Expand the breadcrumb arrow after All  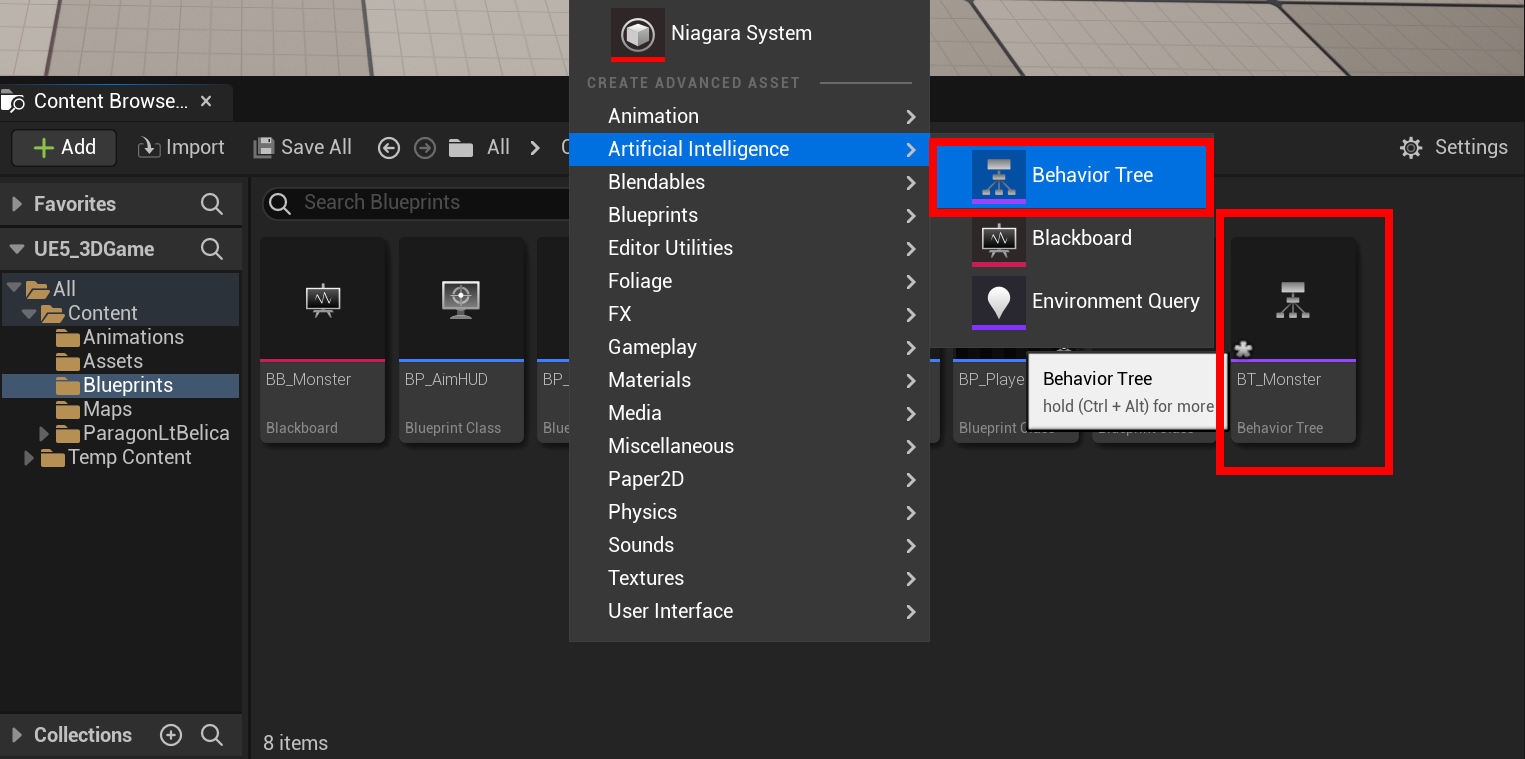pyautogui.click(x=536, y=148)
